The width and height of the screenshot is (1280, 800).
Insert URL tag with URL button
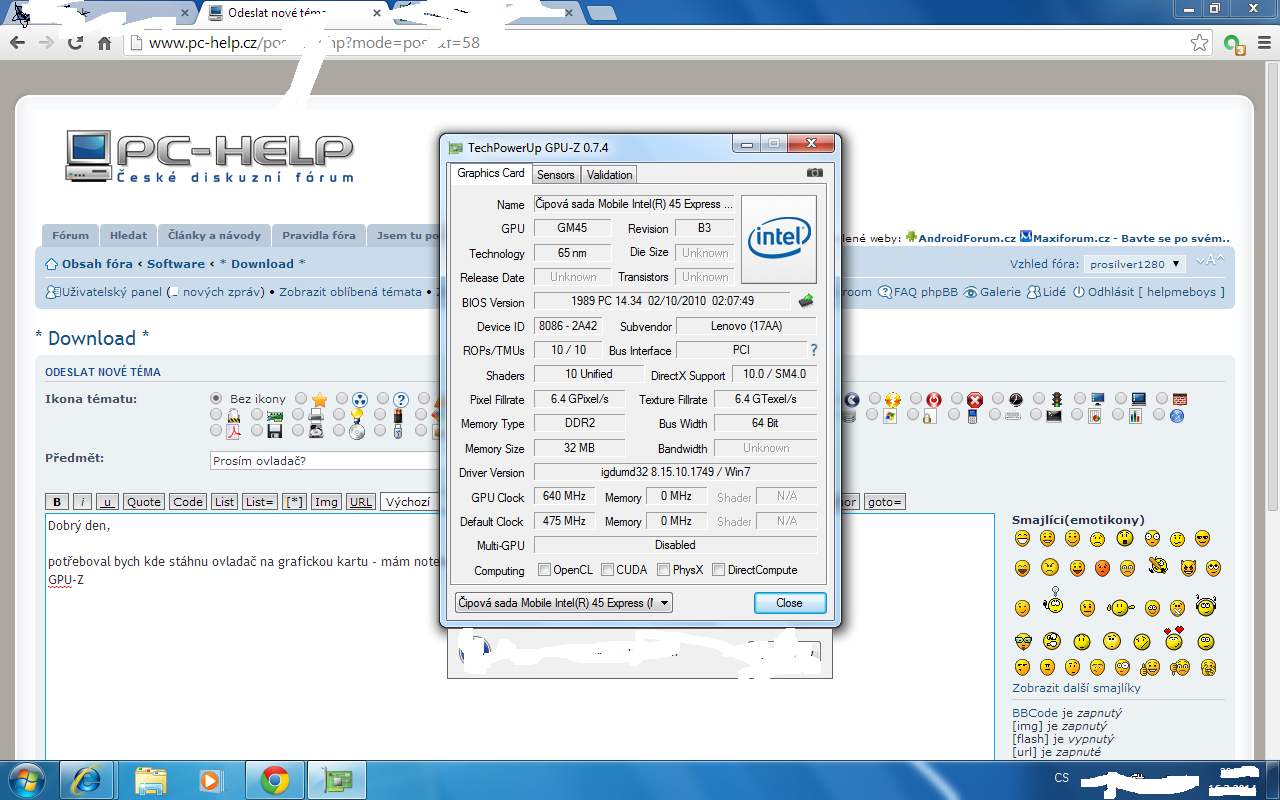point(361,502)
